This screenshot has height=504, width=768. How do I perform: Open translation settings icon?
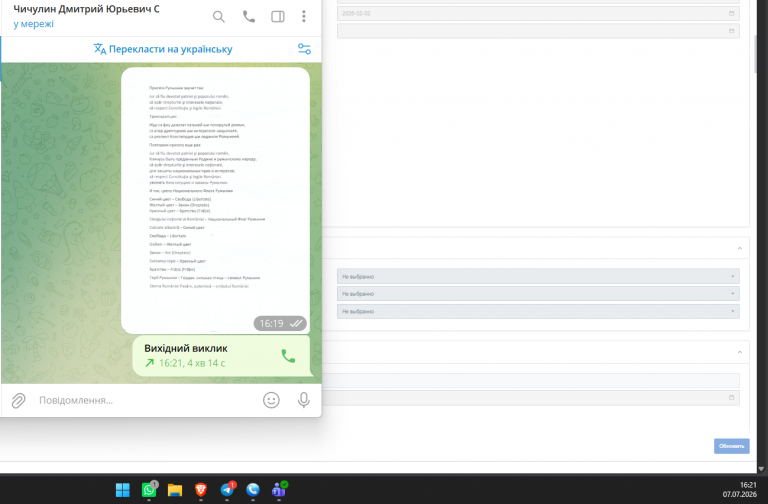point(304,49)
